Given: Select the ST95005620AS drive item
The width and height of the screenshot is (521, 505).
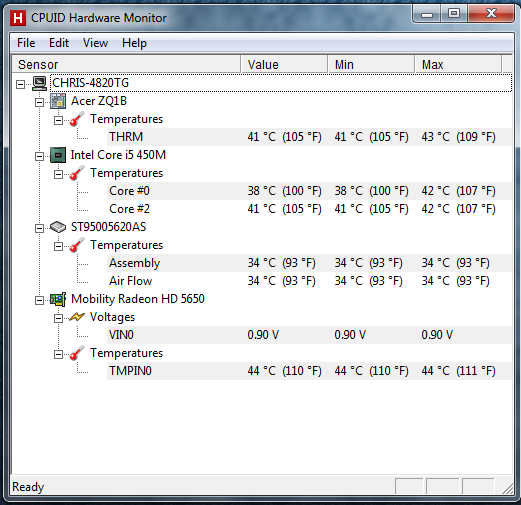Looking at the screenshot, I should click(x=109, y=227).
